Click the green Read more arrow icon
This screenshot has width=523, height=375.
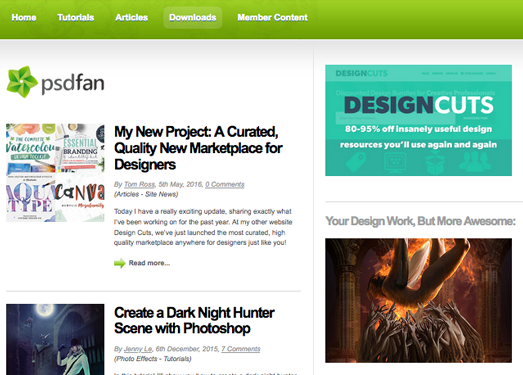click(x=119, y=263)
